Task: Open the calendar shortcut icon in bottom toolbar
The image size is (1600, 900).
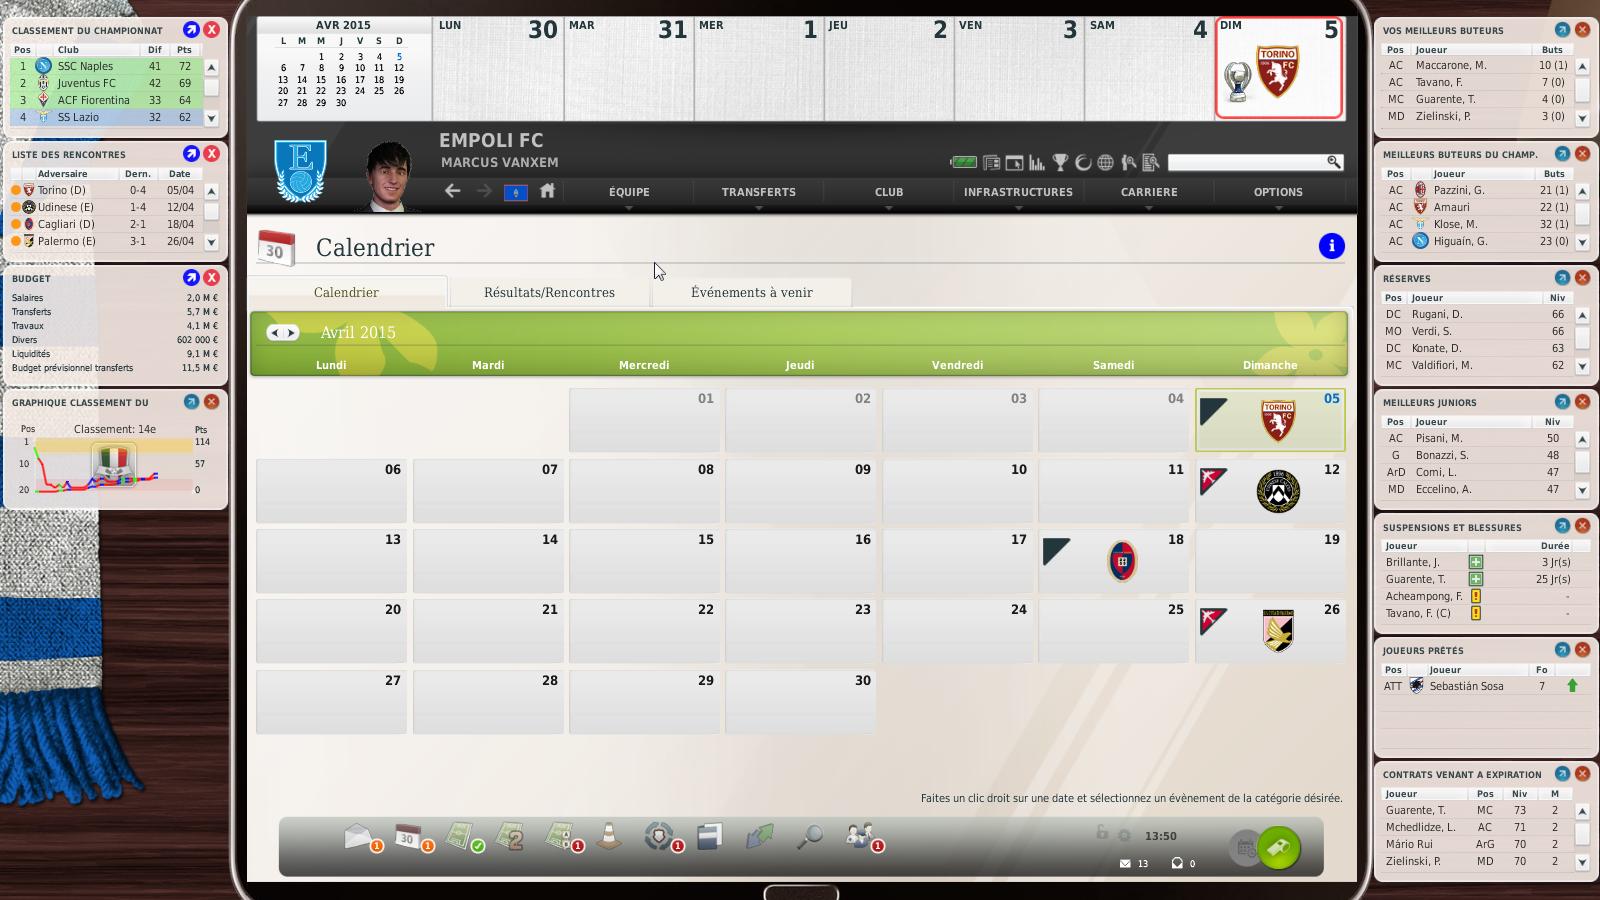Action: 408,836
